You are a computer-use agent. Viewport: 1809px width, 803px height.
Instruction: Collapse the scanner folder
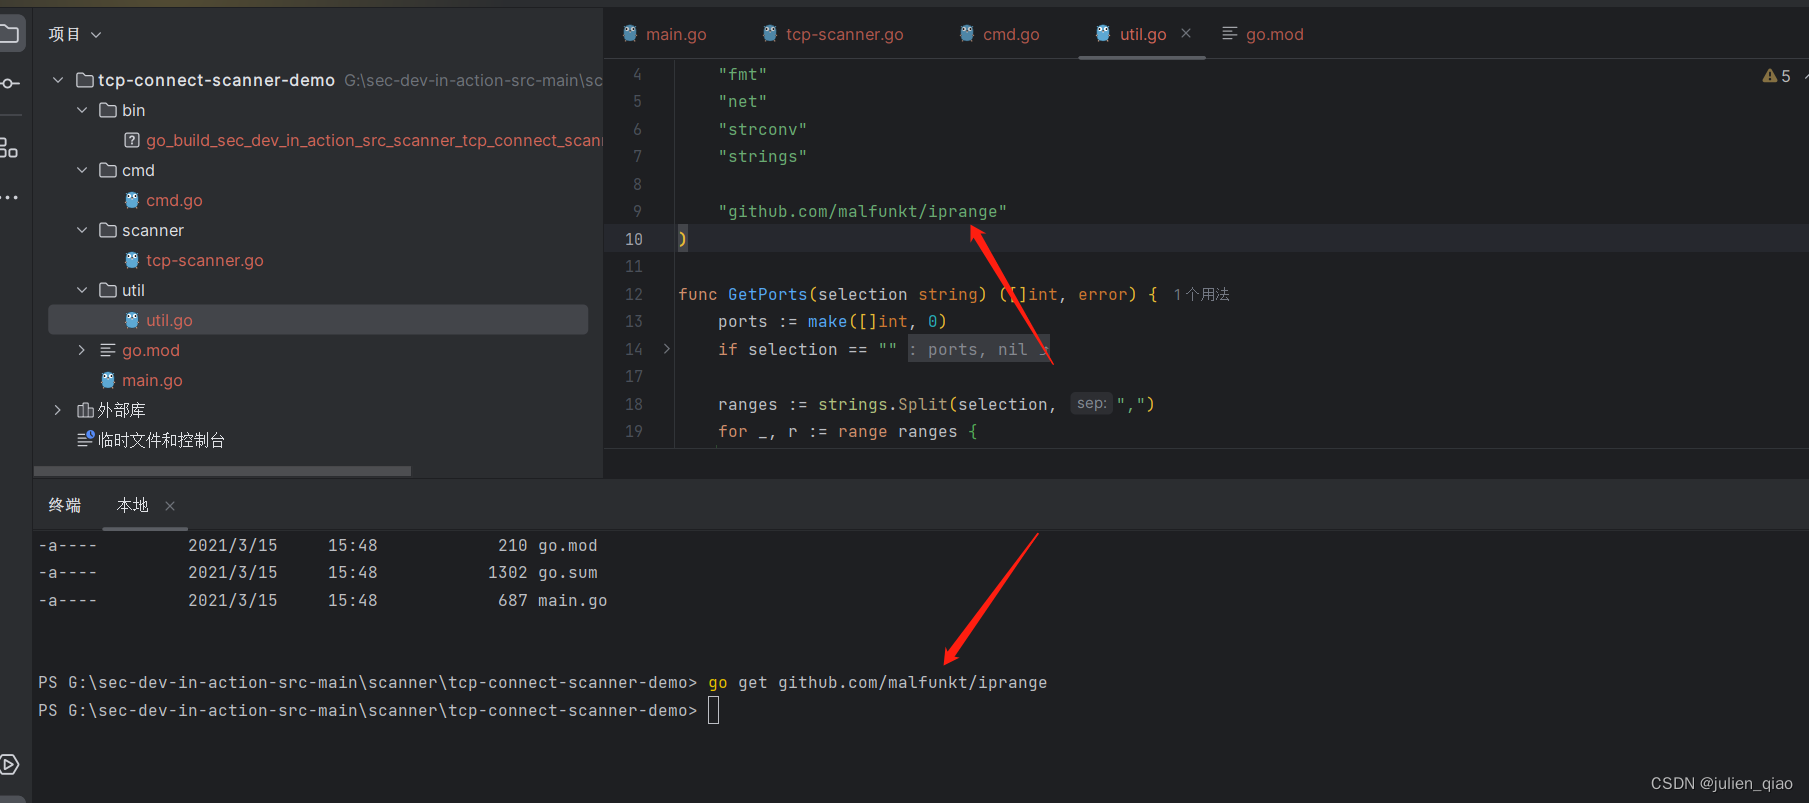click(82, 230)
